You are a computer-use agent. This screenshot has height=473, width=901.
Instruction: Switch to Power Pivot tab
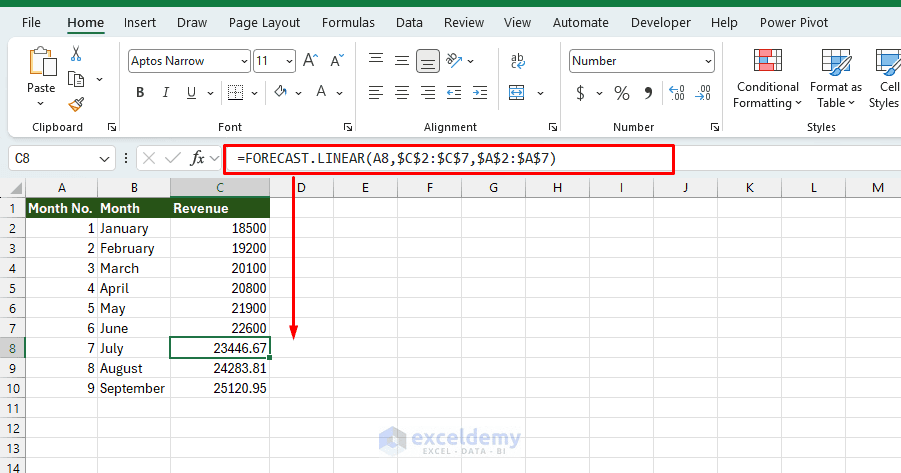(794, 22)
